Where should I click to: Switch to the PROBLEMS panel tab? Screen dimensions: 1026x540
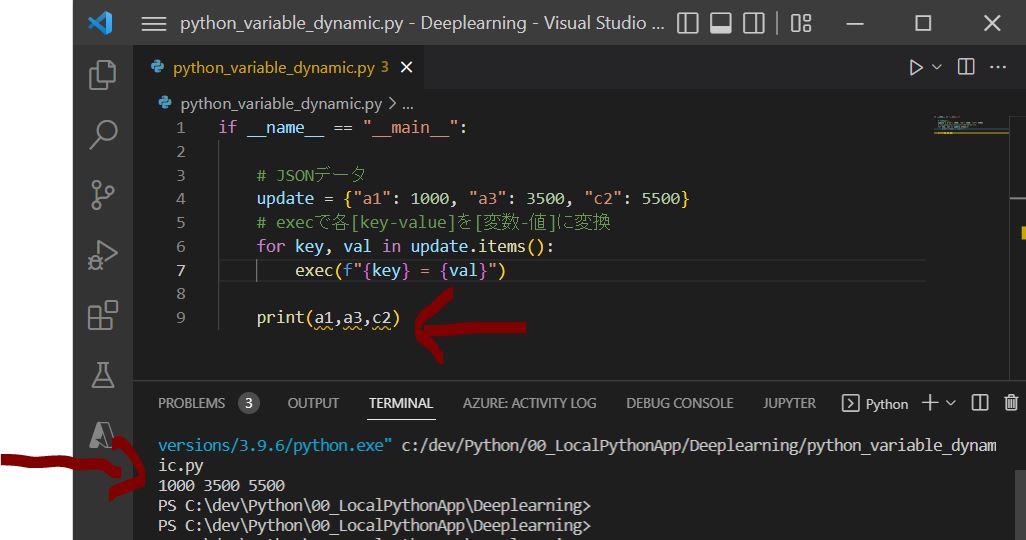tap(192, 403)
